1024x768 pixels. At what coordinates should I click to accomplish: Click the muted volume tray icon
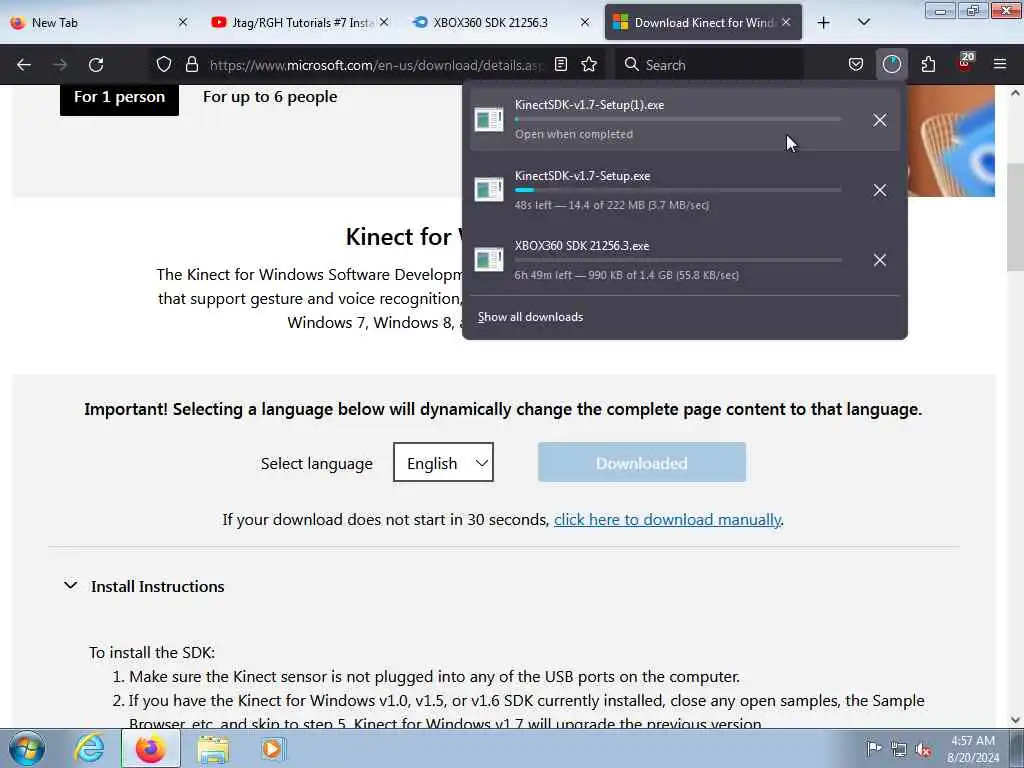coord(923,749)
